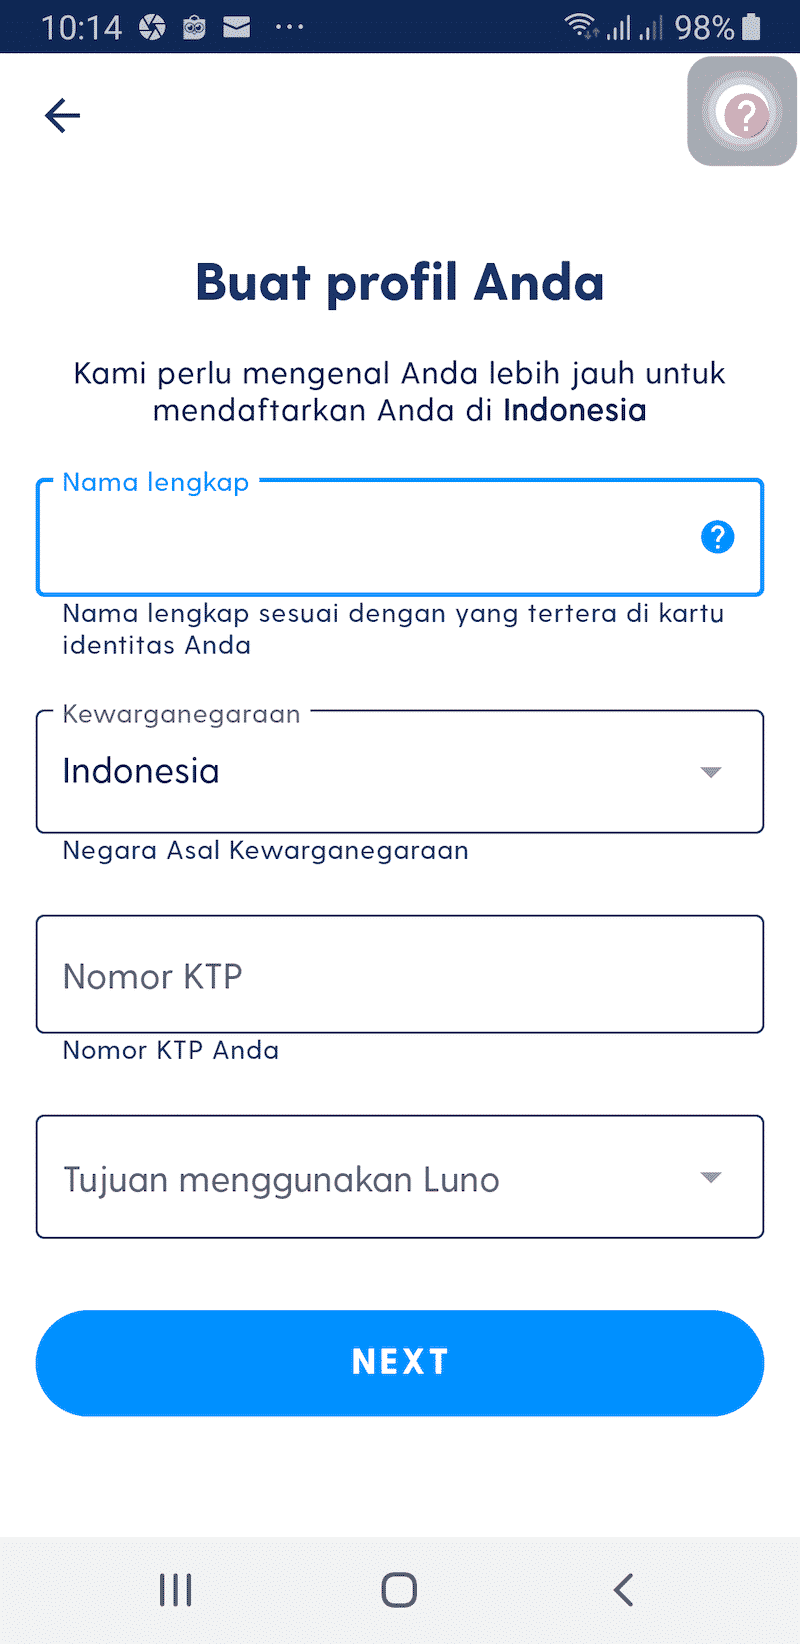The height and width of the screenshot is (1644, 800).
Task: Open the overflow dots in the notification area
Action: pyautogui.click(x=290, y=27)
